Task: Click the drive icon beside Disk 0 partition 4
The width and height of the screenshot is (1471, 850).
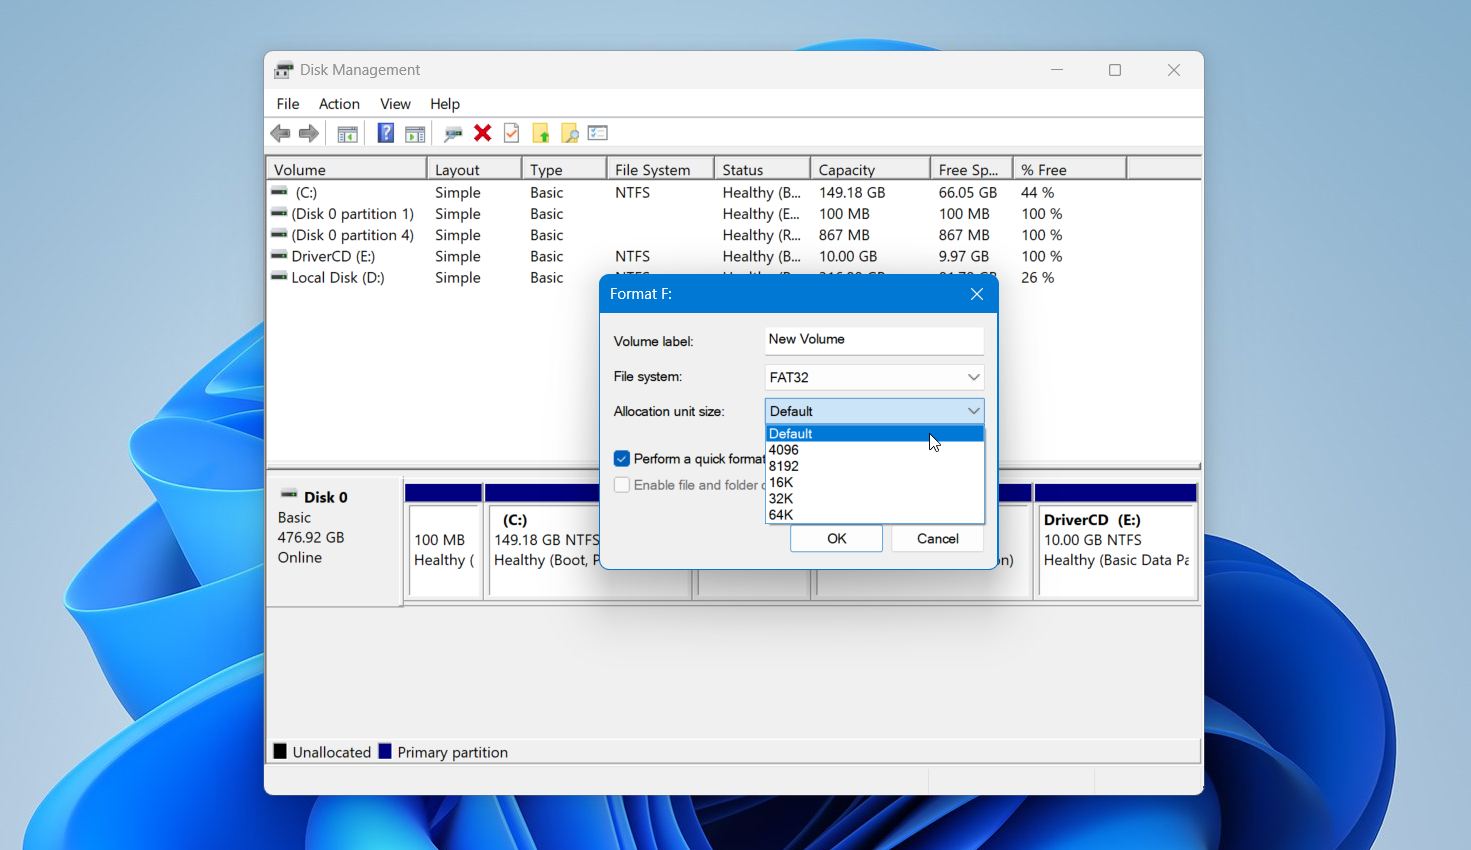Action: coord(279,234)
